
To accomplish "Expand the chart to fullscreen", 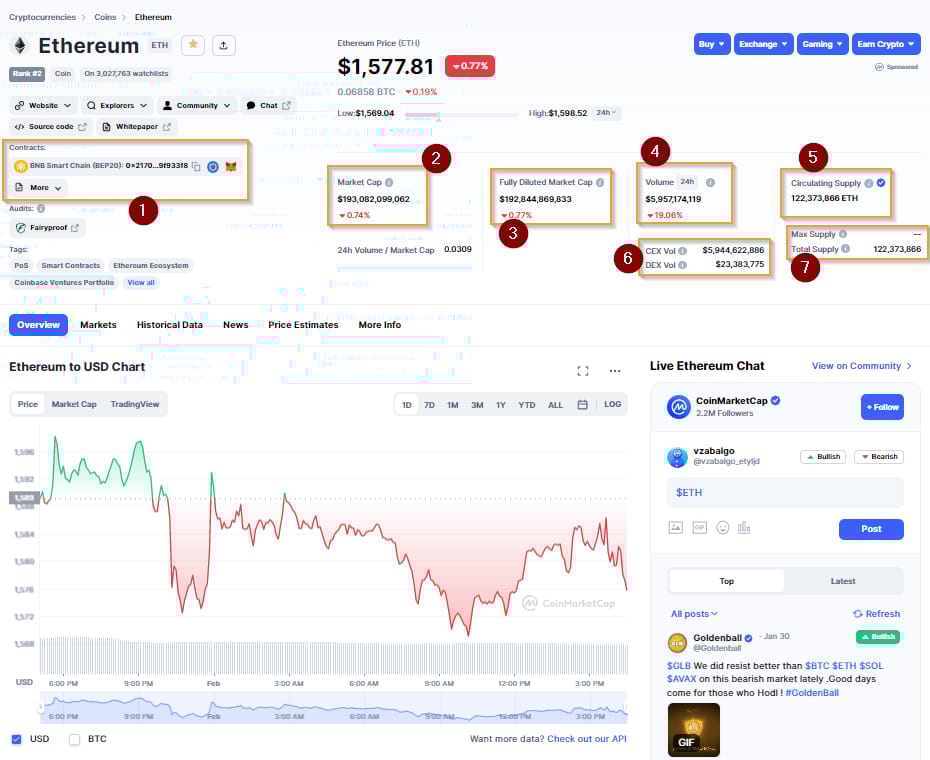I will point(583,371).
